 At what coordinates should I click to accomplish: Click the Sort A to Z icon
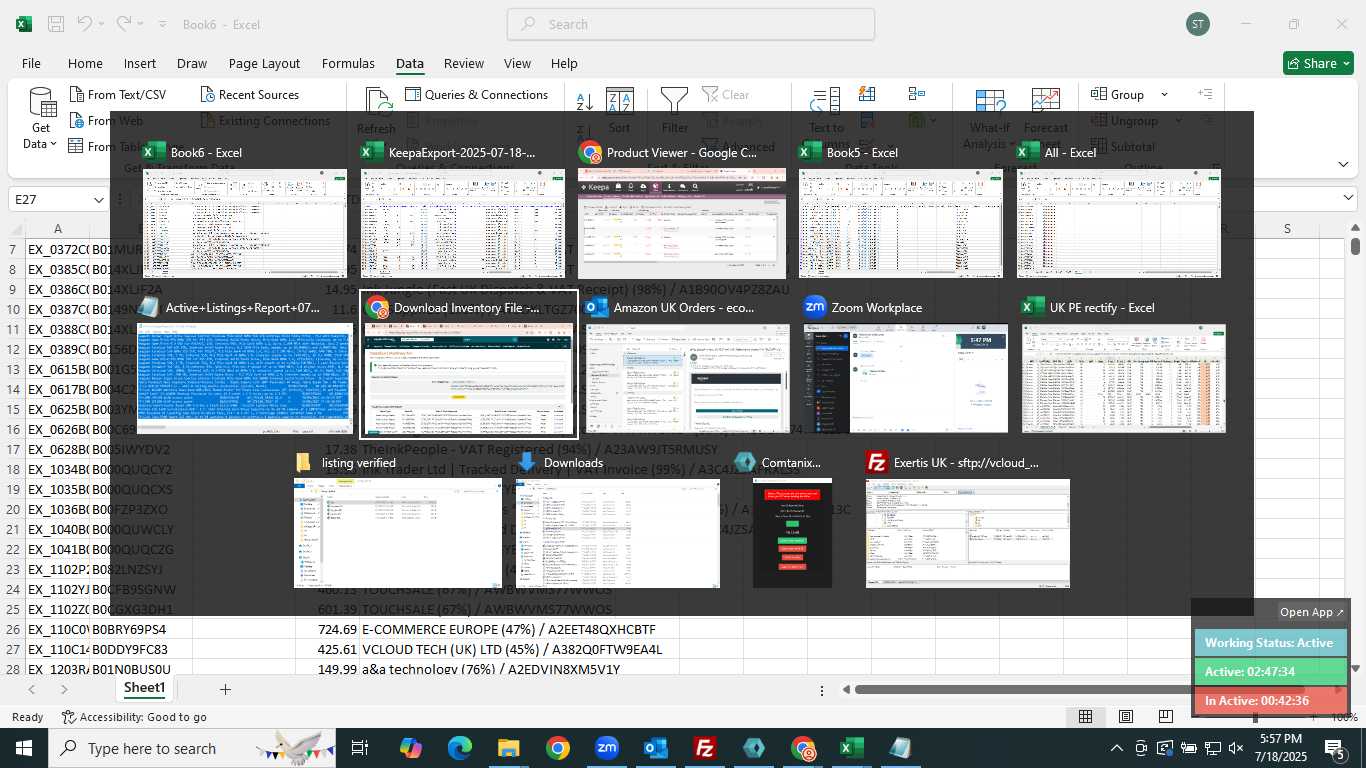click(x=585, y=100)
